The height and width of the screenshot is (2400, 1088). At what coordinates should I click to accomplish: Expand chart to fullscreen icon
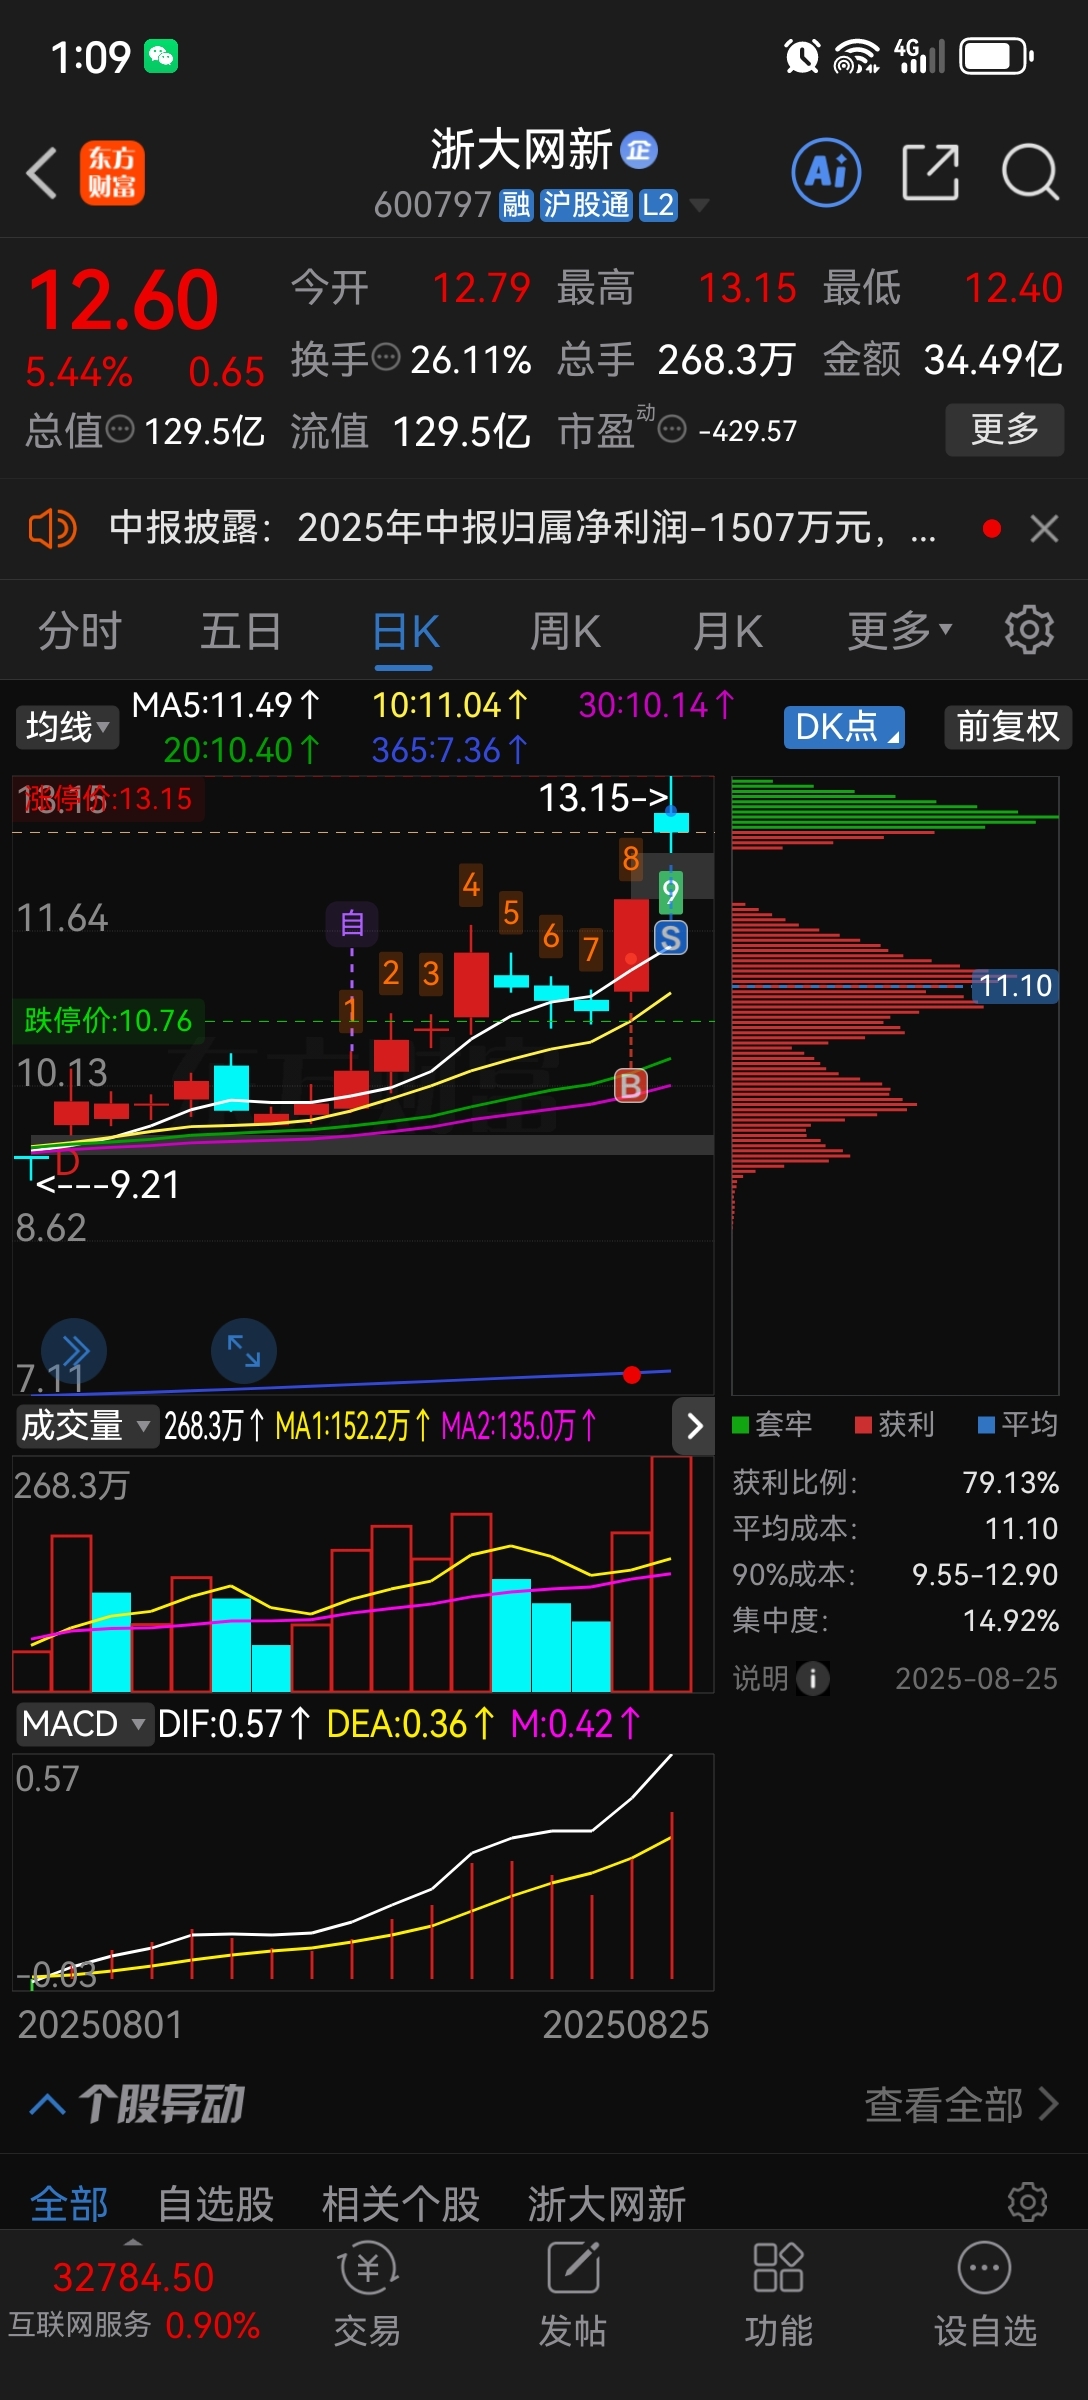pyautogui.click(x=244, y=1351)
